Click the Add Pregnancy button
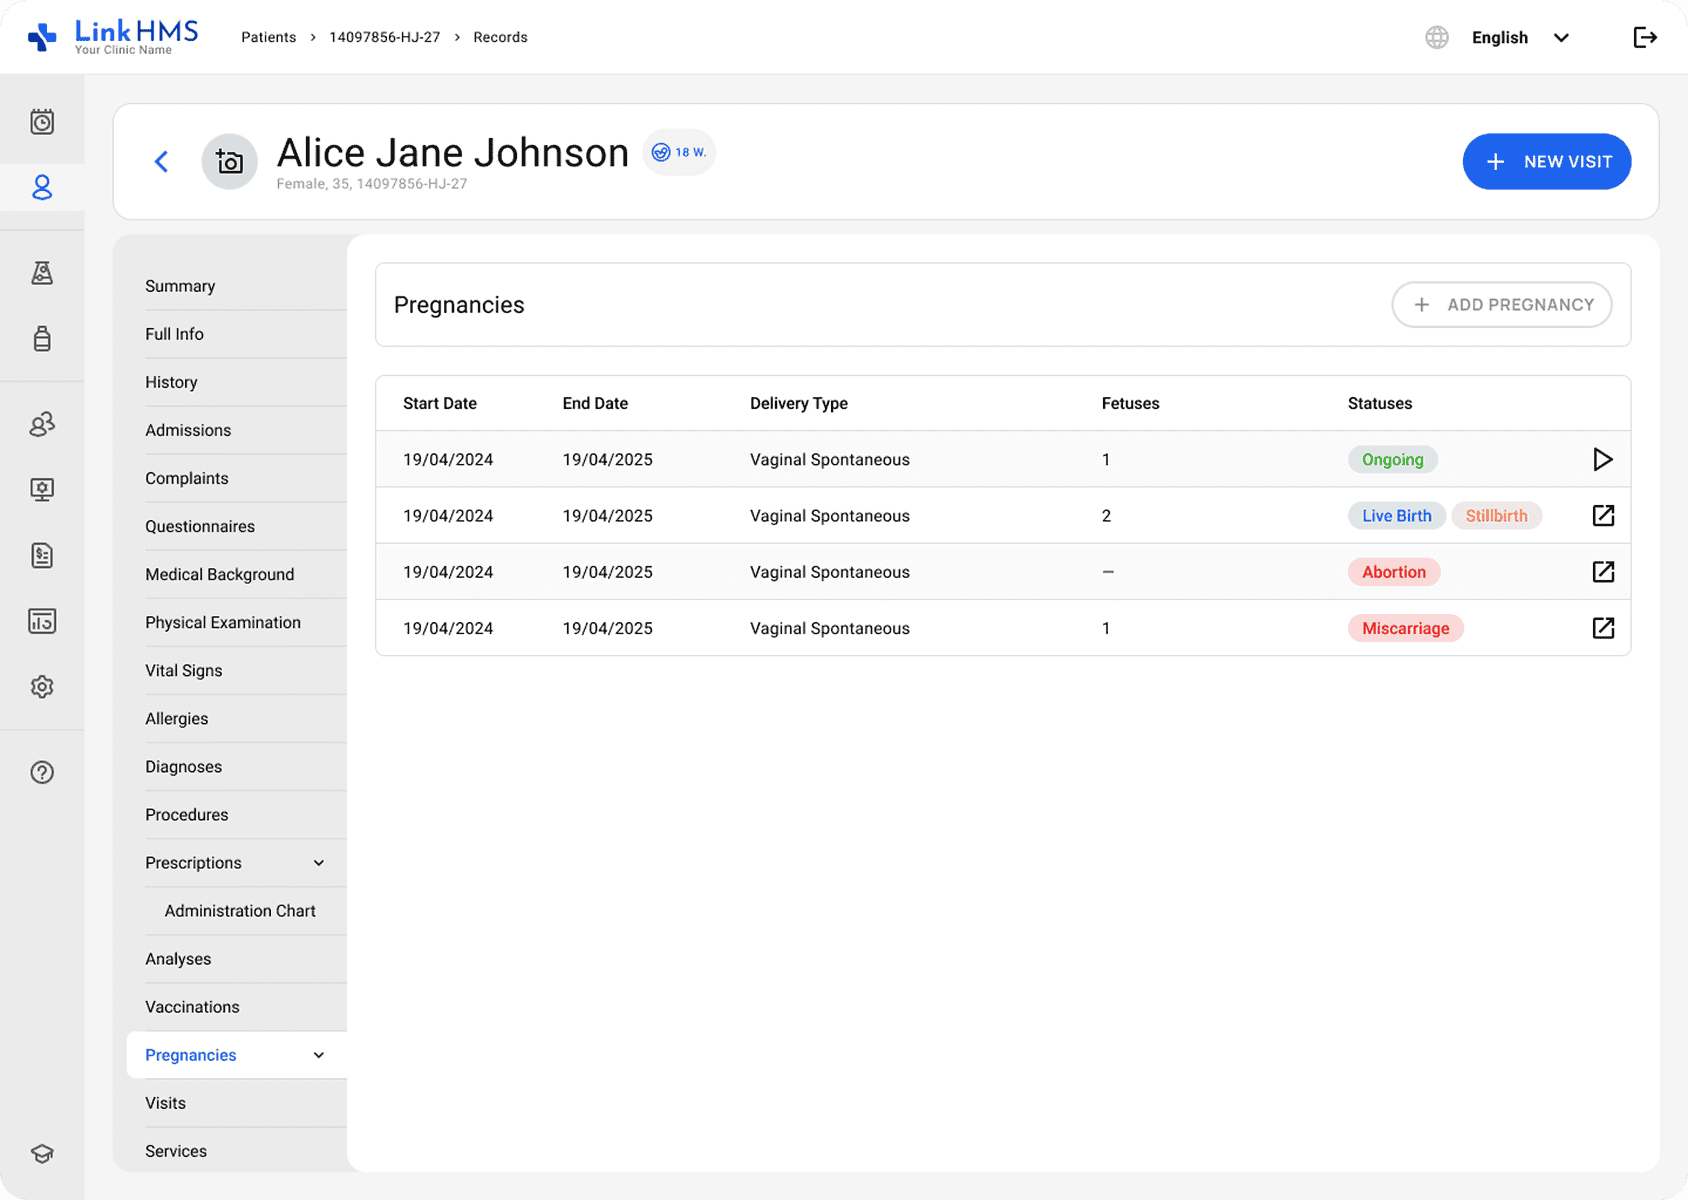This screenshot has width=1688, height=1200. tap(1501, 305)
